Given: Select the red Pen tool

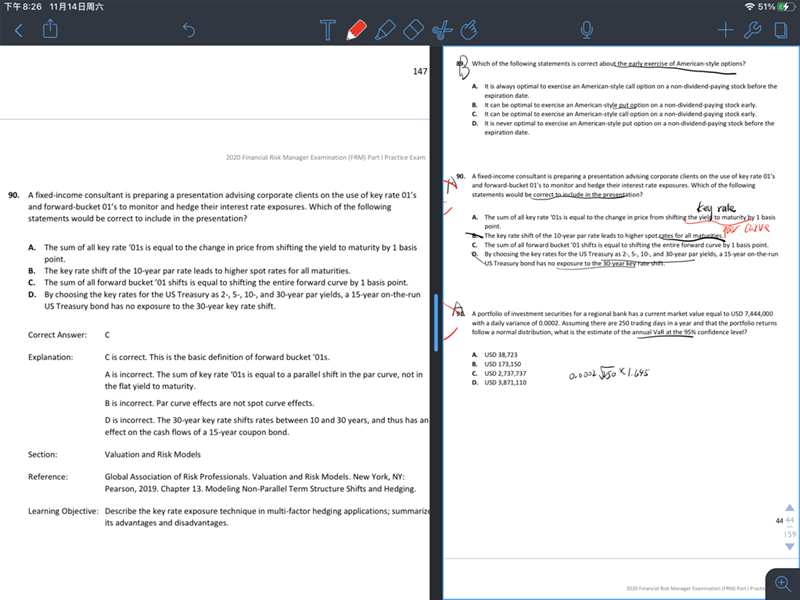Looking at the screenshot, I should pos(356,30).
